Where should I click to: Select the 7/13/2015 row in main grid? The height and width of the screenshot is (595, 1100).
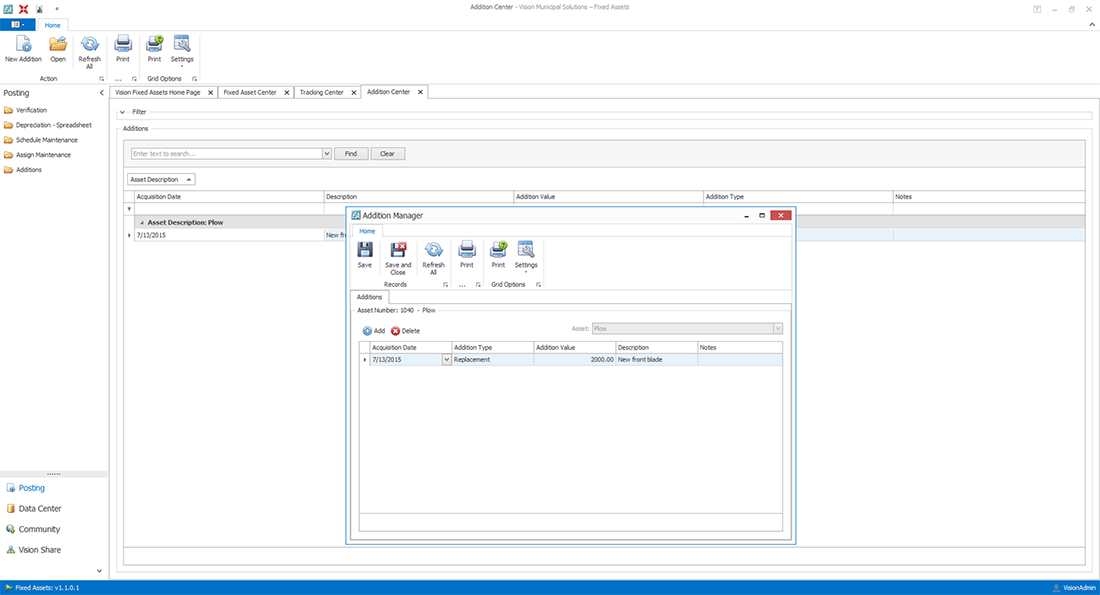coord(229,235)
